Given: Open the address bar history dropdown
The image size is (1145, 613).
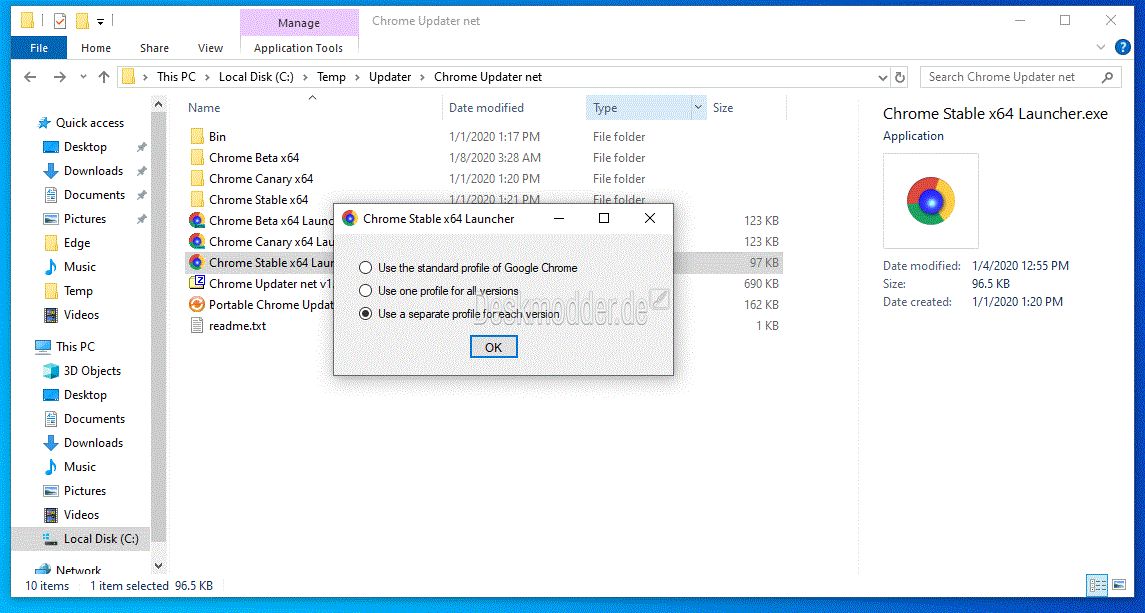Looking at the screenshot, I should (882, 77).
